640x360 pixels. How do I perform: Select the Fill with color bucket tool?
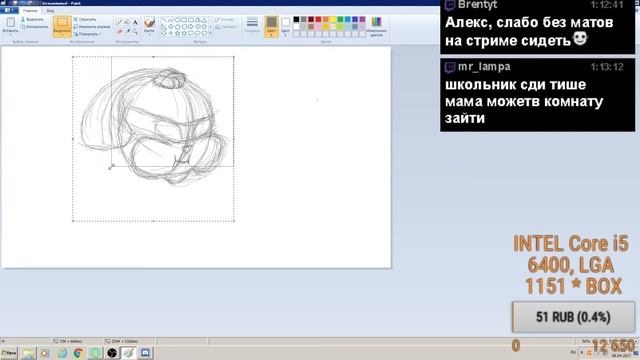coord(127,22)
